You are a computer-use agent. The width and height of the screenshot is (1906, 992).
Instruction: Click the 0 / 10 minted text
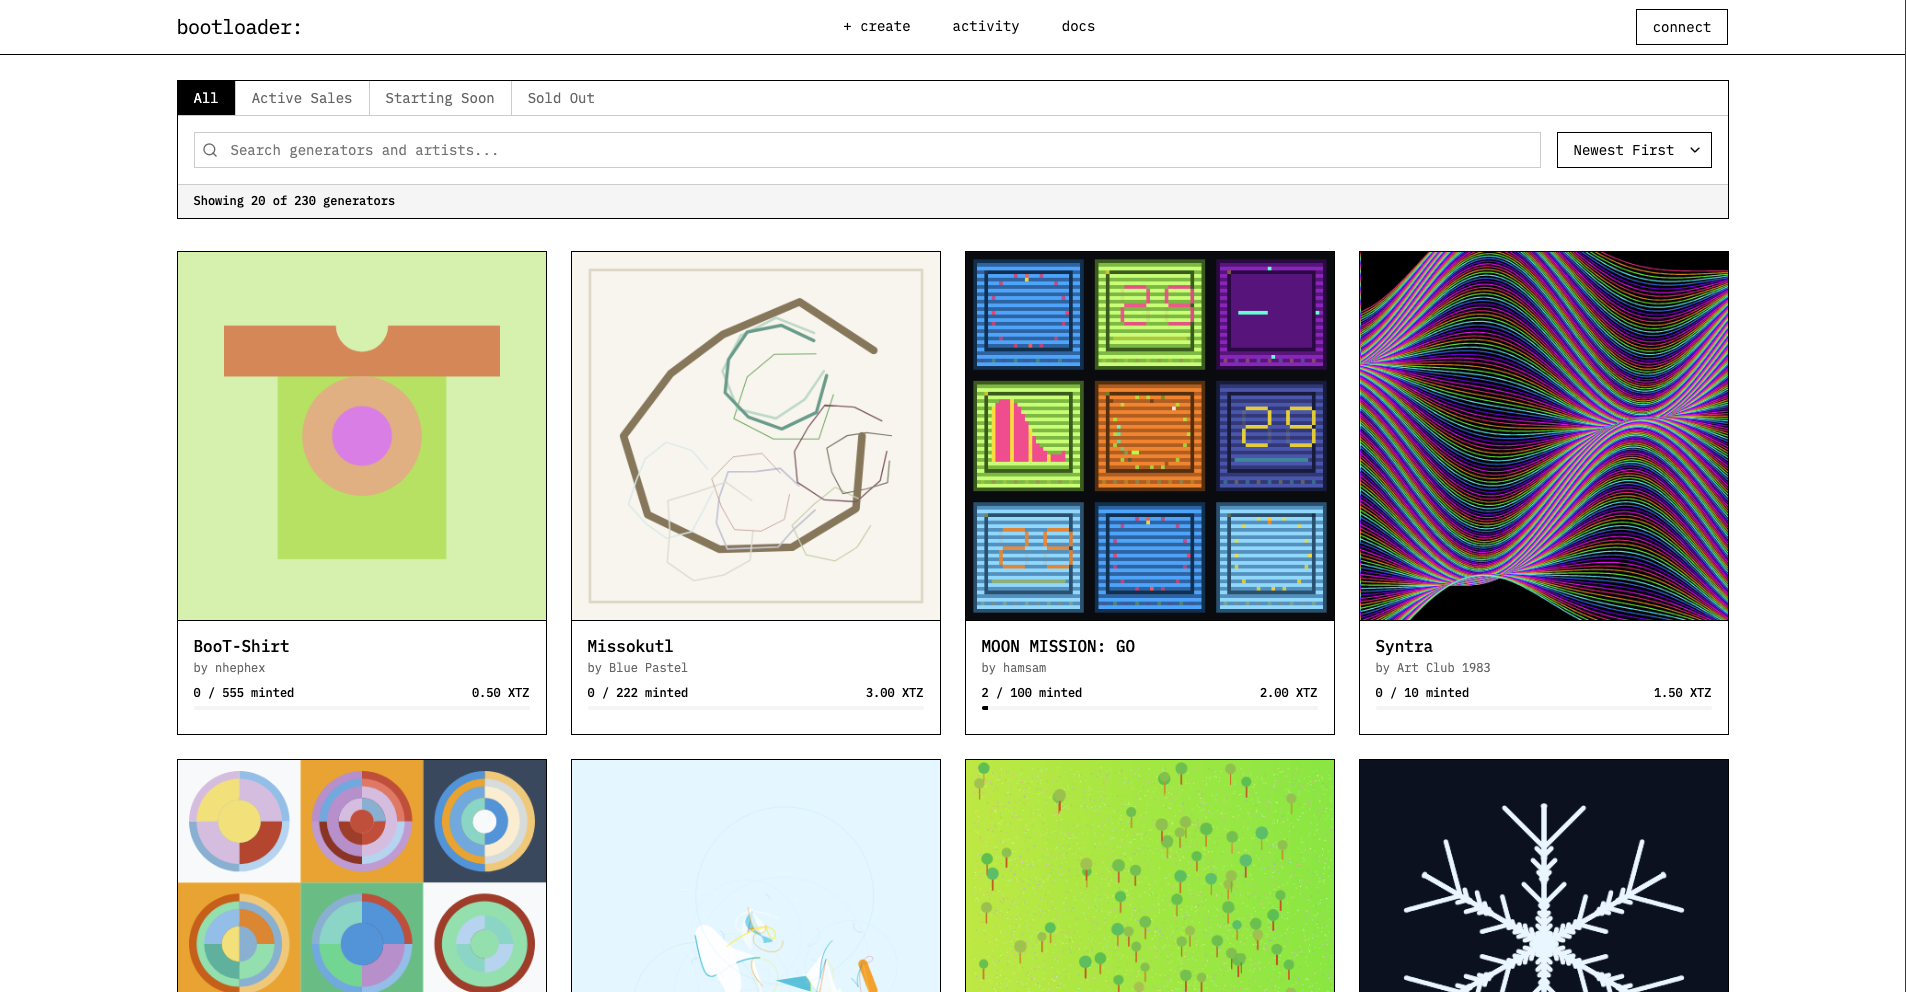pyautogui.click(x=1422, y=693)
